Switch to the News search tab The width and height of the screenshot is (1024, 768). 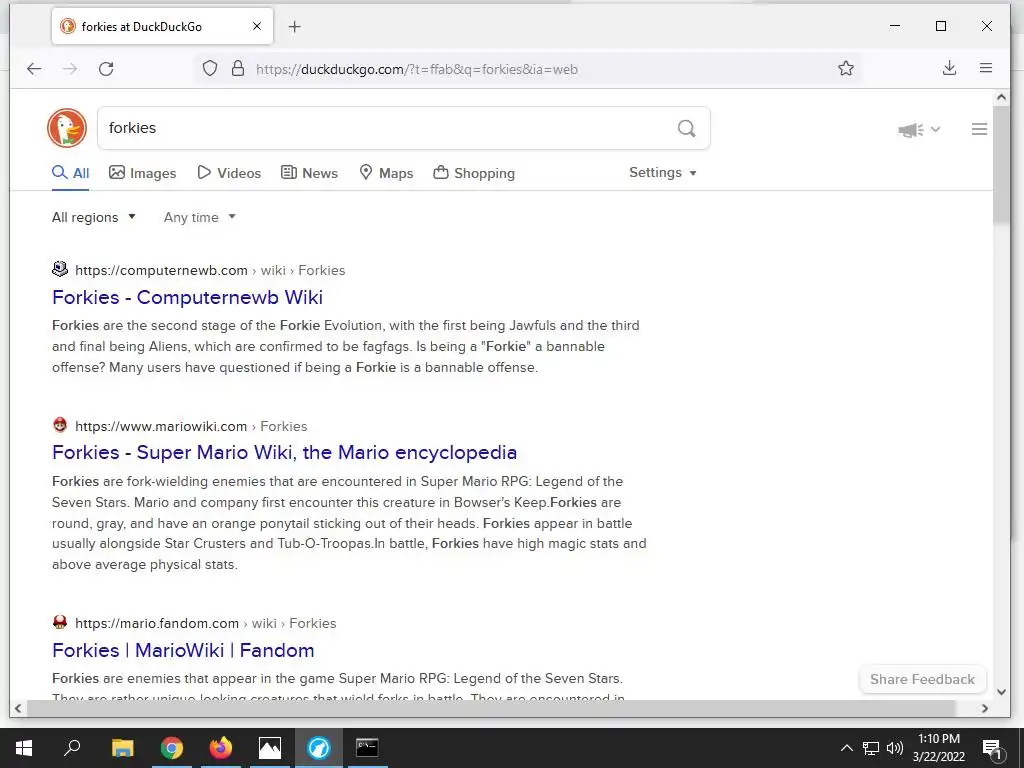(309, 173)
